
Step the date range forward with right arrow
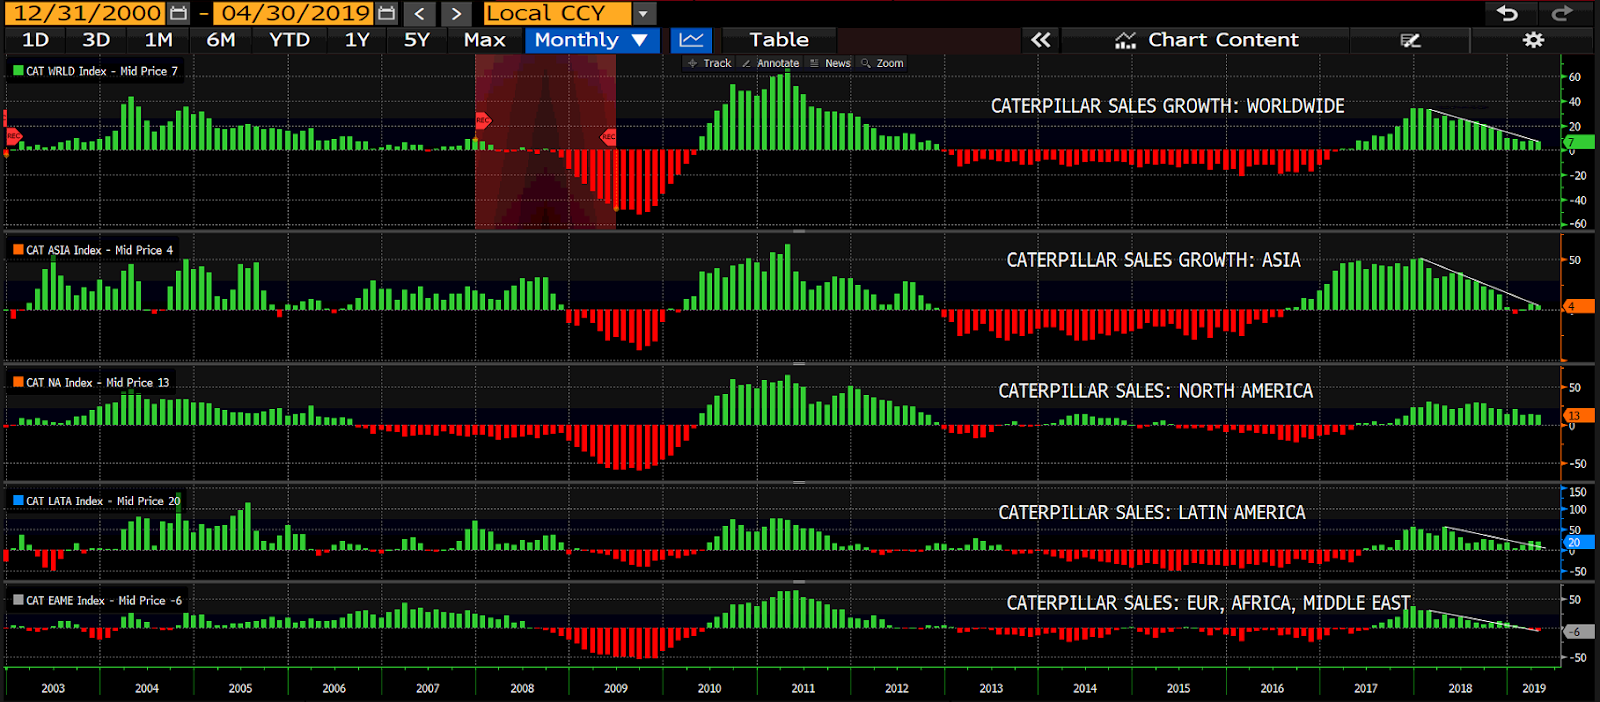[456, 13]
